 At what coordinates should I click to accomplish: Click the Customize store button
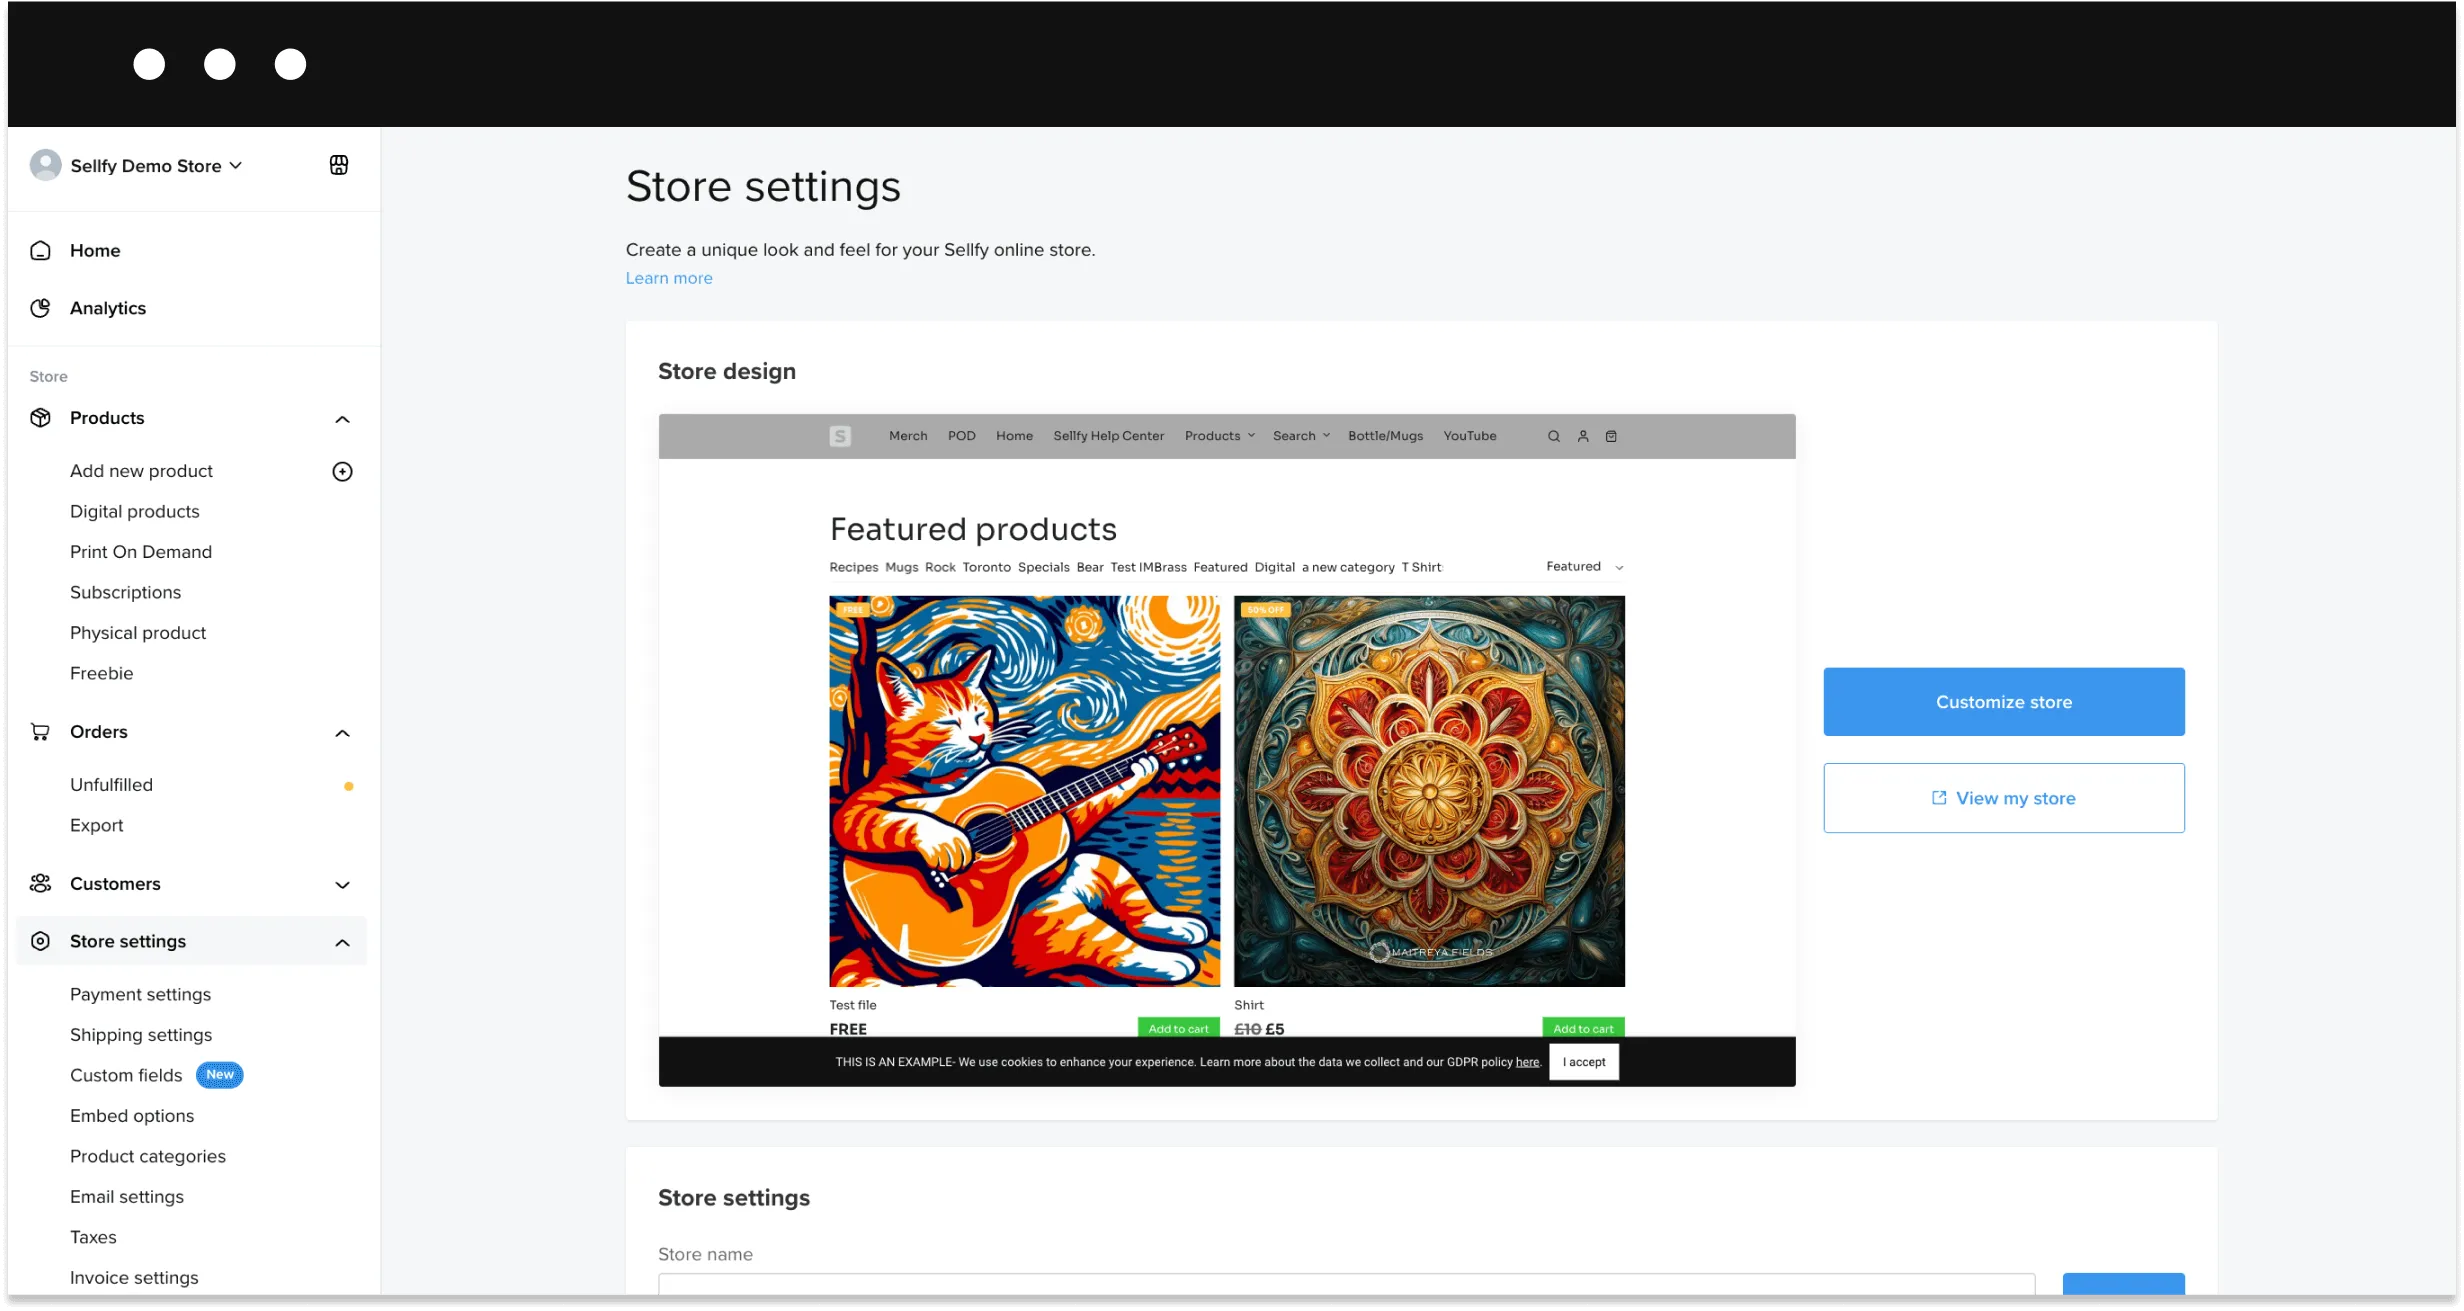pos(2004,702)
